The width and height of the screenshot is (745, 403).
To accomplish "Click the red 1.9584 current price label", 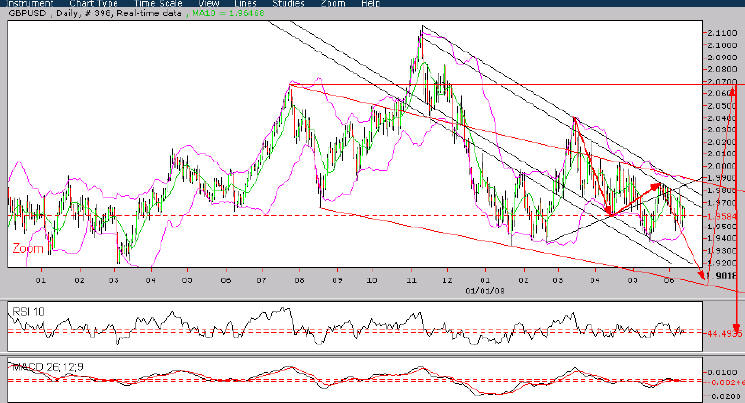I will (722, 216).
